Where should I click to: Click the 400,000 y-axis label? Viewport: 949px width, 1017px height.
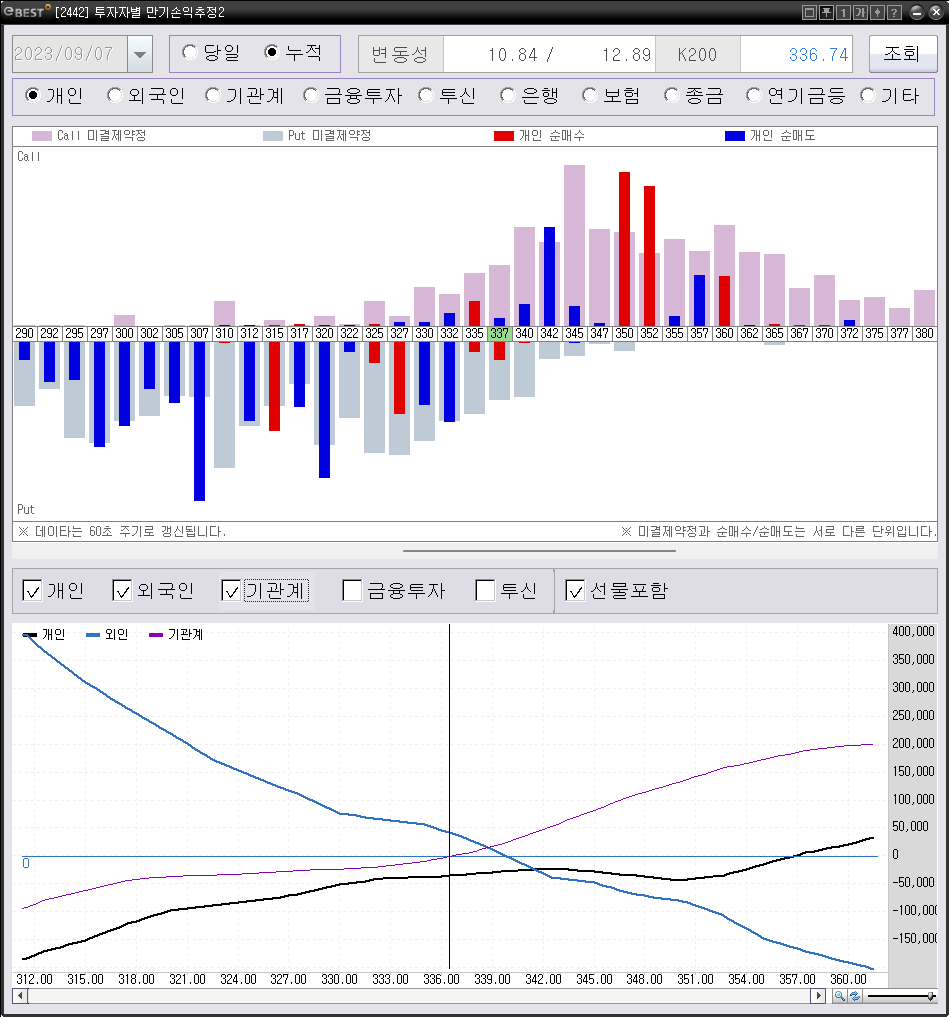pyautogui.click(x=913, y=631)
